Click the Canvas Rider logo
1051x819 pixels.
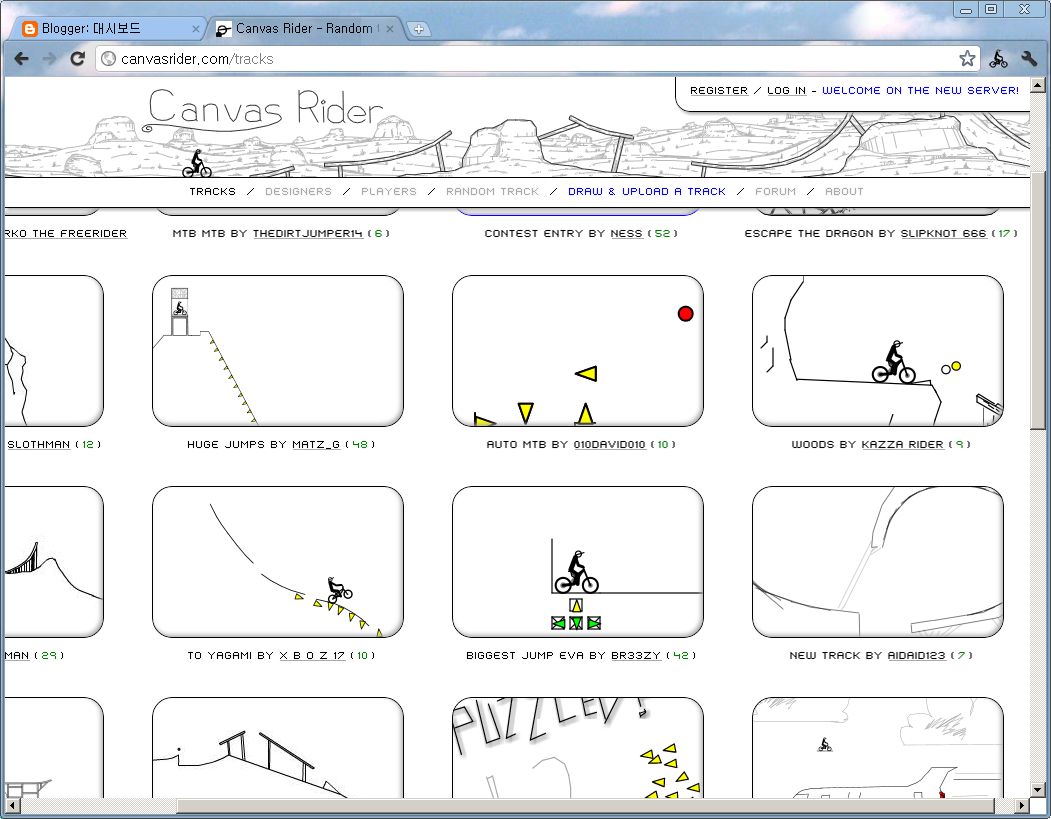pos(265,110)
